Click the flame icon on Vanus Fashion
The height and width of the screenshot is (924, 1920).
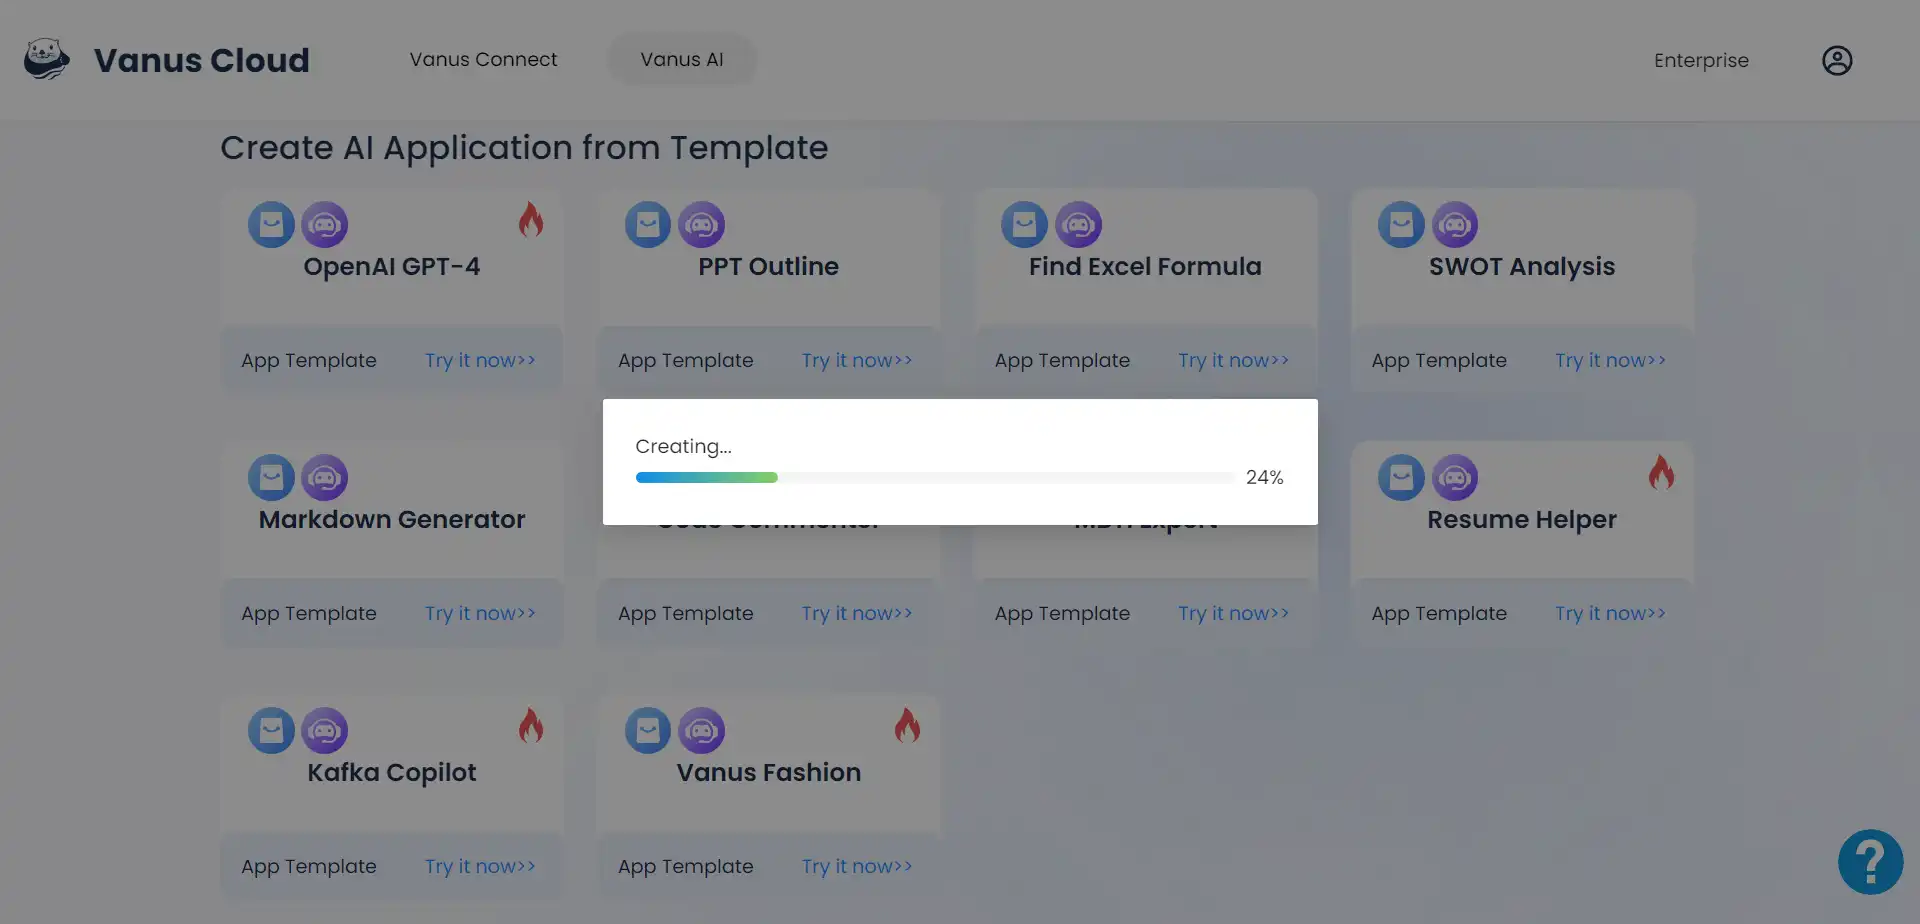coord(907,726)
